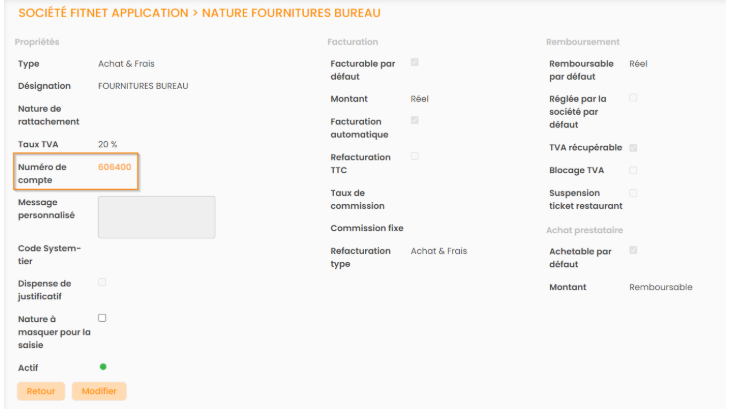Enable the Blocage TVA checkbox

pyautogui.click(x=633, y=170)
